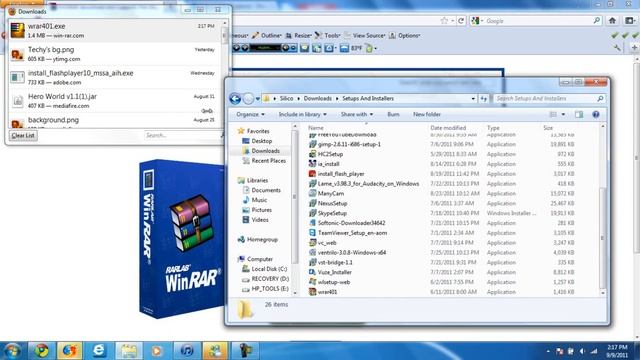Click the Google search box in Firefox

tap(536, 20)
